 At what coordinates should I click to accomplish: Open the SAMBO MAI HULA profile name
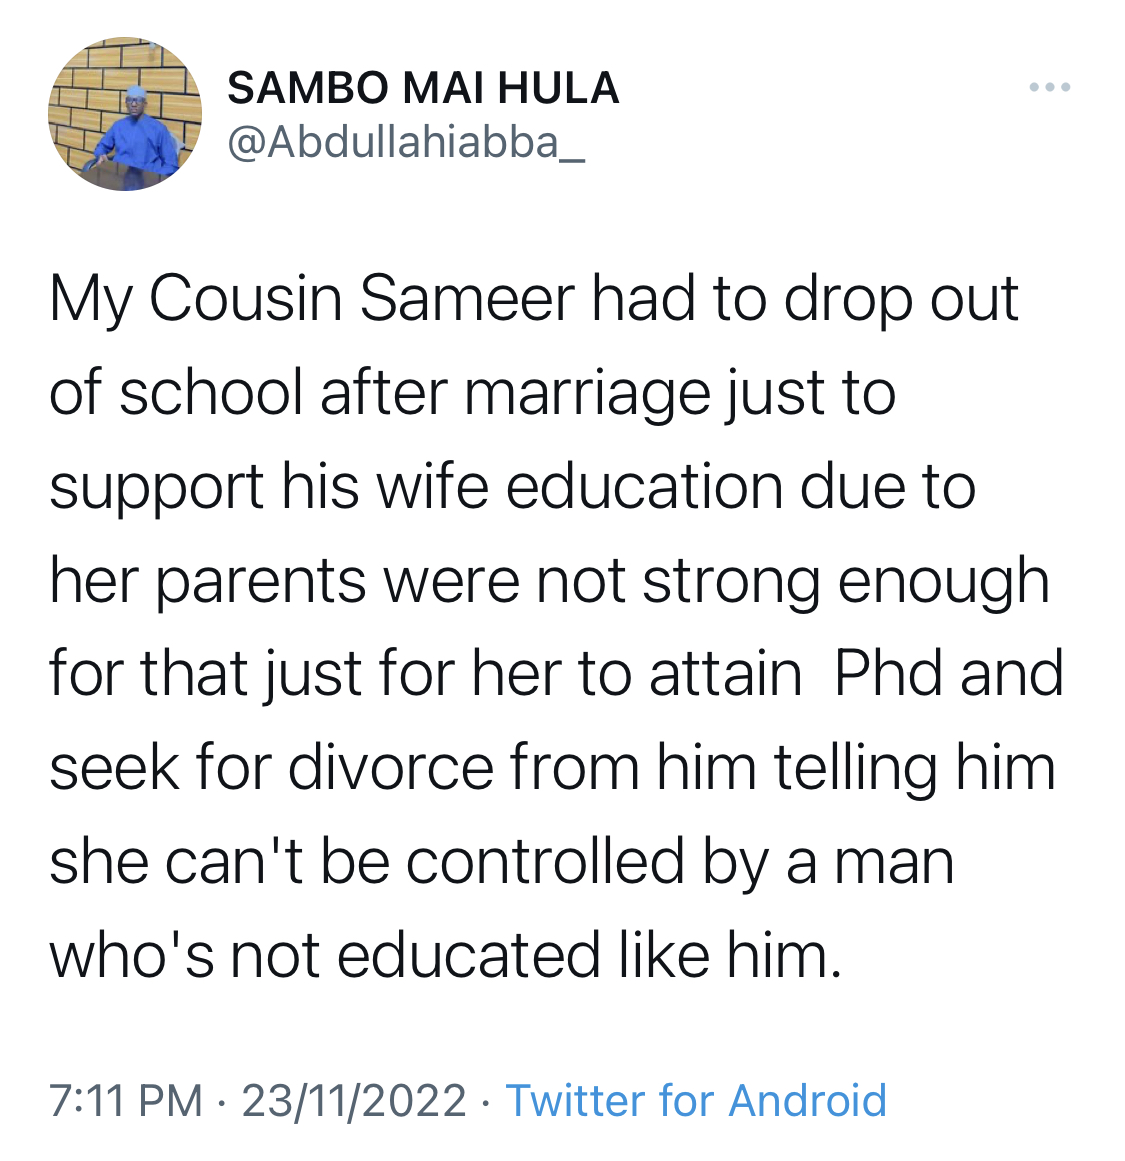pyautogui.click(x=423, y=89)
